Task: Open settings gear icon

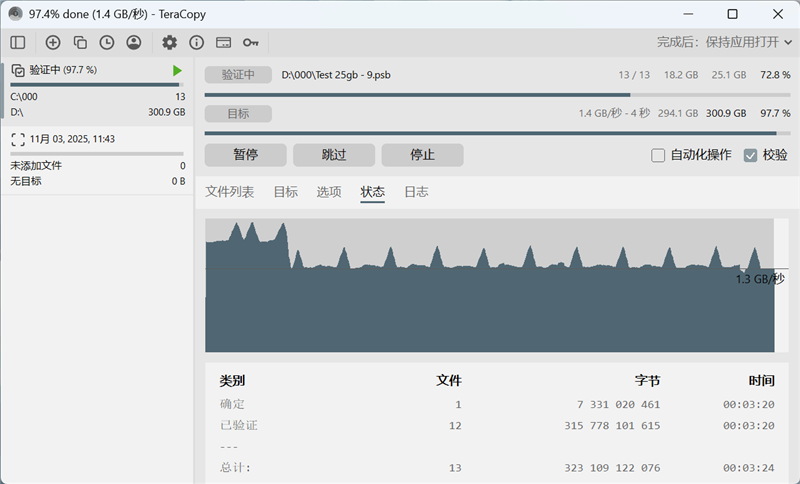Action: (x=170, y=43)
